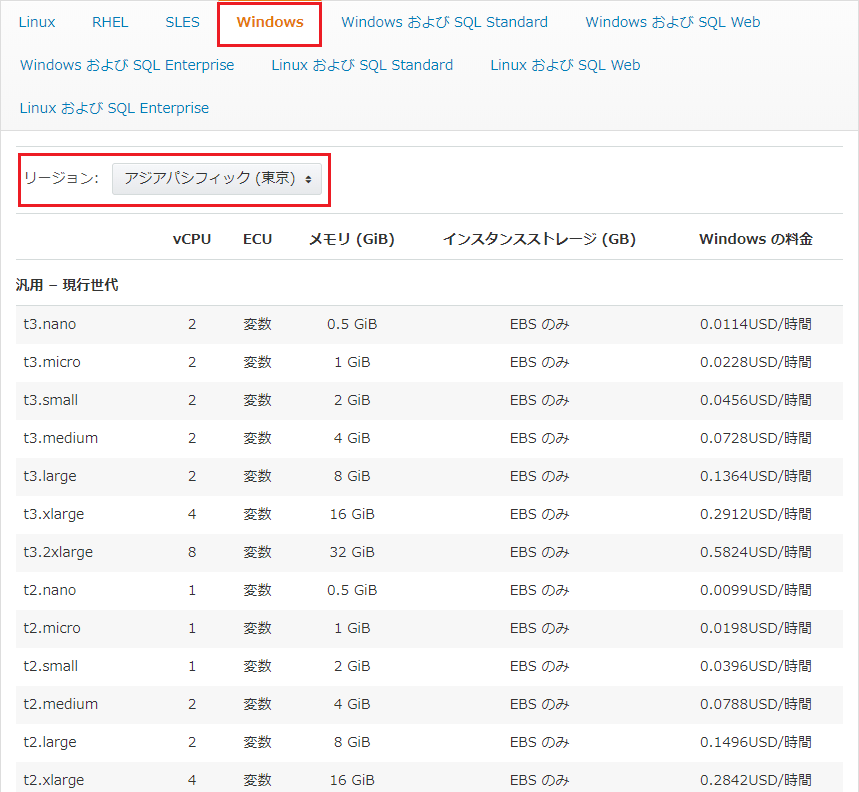The height and width of the screenshot is (792, 859).
Task: Open Windows および SQL Standard tab
Action: click(x=444, y=22)
